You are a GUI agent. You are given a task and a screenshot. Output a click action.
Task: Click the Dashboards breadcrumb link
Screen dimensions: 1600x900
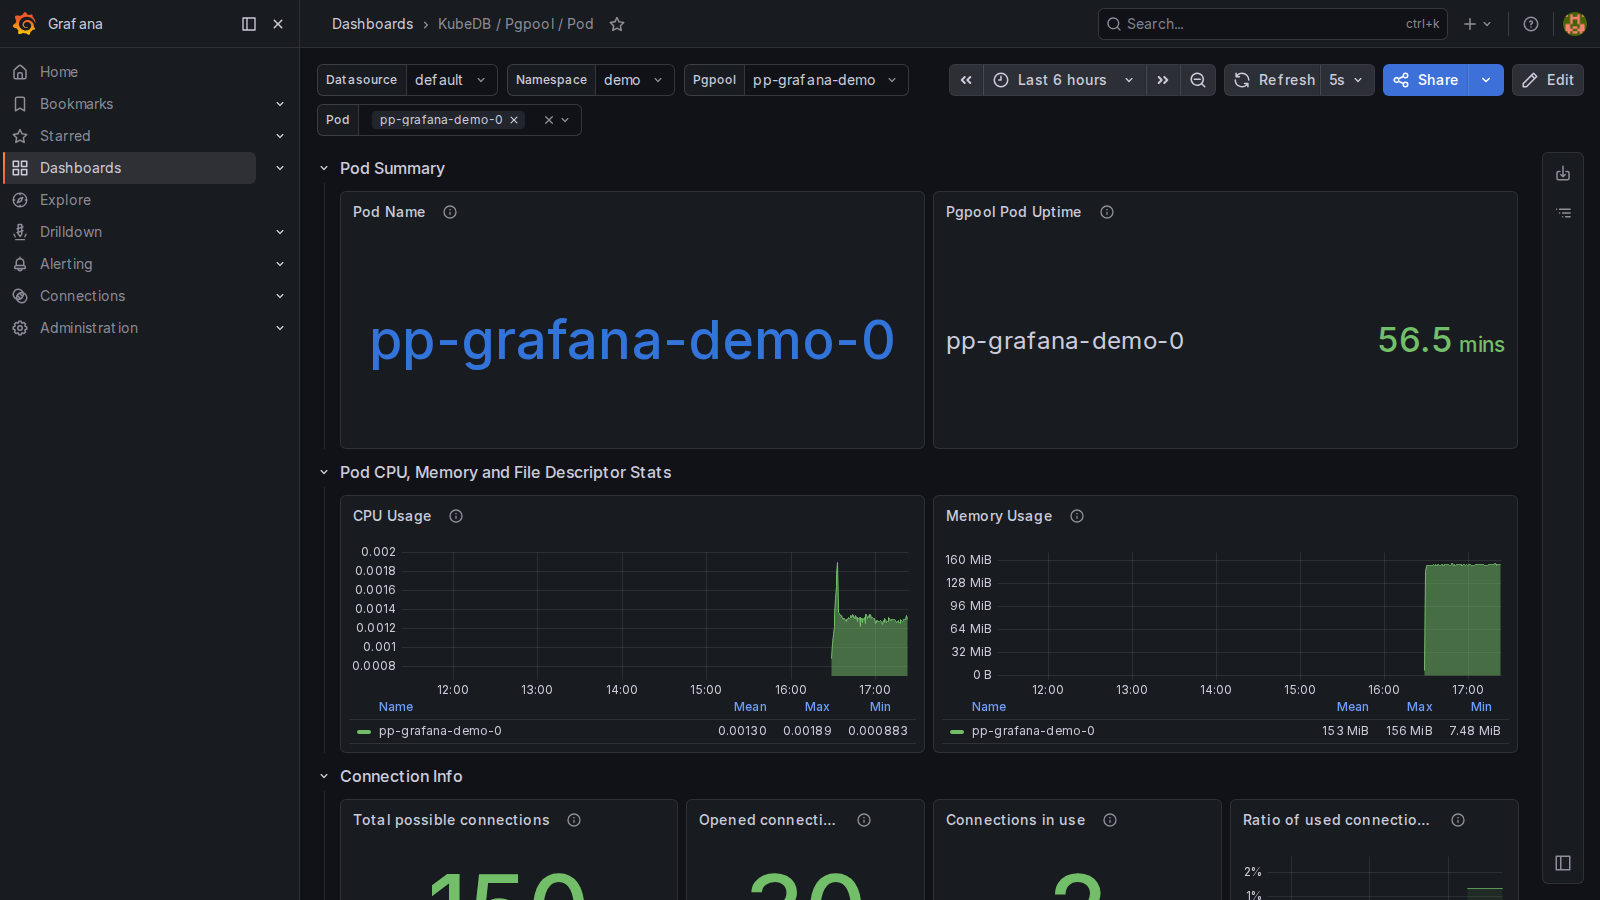coord(372,24)
